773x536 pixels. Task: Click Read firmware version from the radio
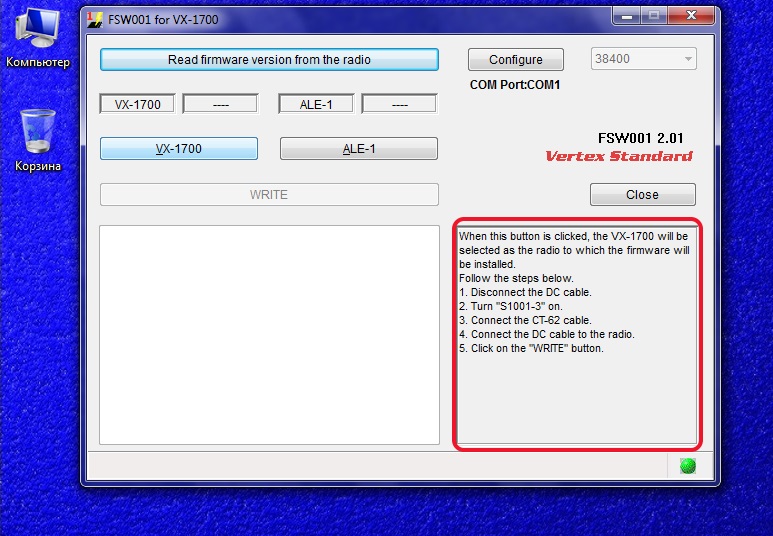click(x=269, y=60)
